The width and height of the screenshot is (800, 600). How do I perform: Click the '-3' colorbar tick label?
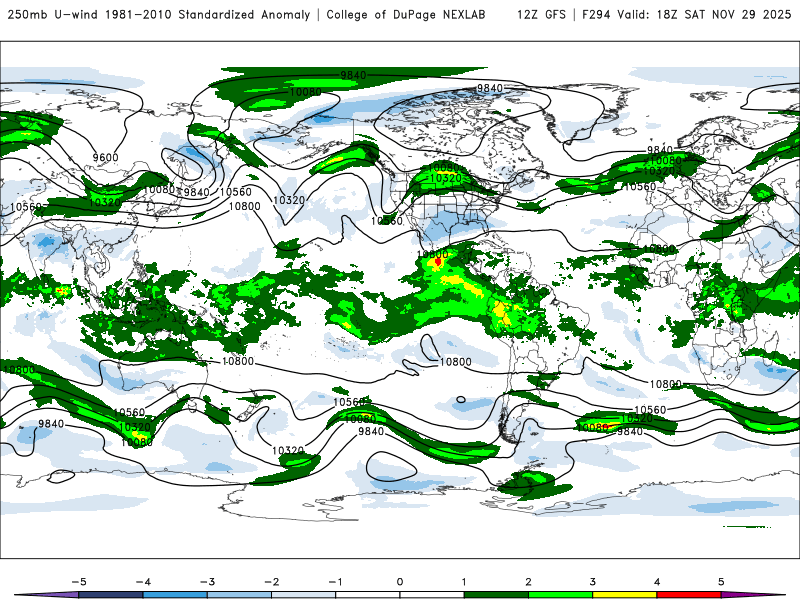(207, 582)
